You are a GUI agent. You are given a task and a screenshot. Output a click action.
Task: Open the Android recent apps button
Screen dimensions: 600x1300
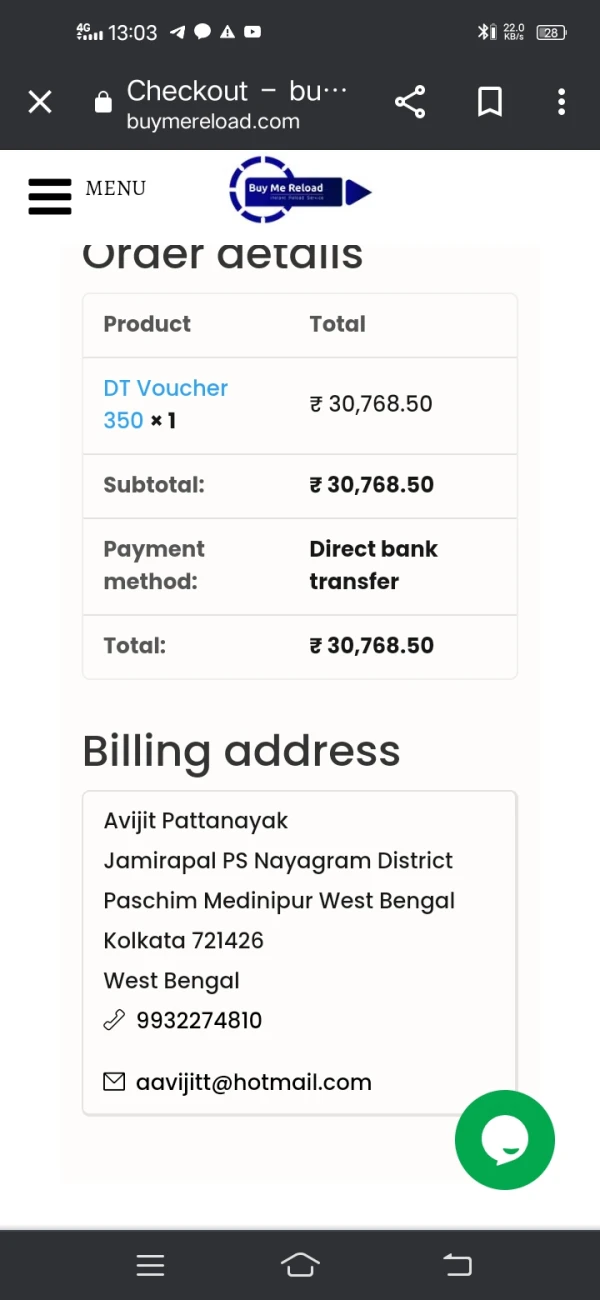(x=150, y=1265)
